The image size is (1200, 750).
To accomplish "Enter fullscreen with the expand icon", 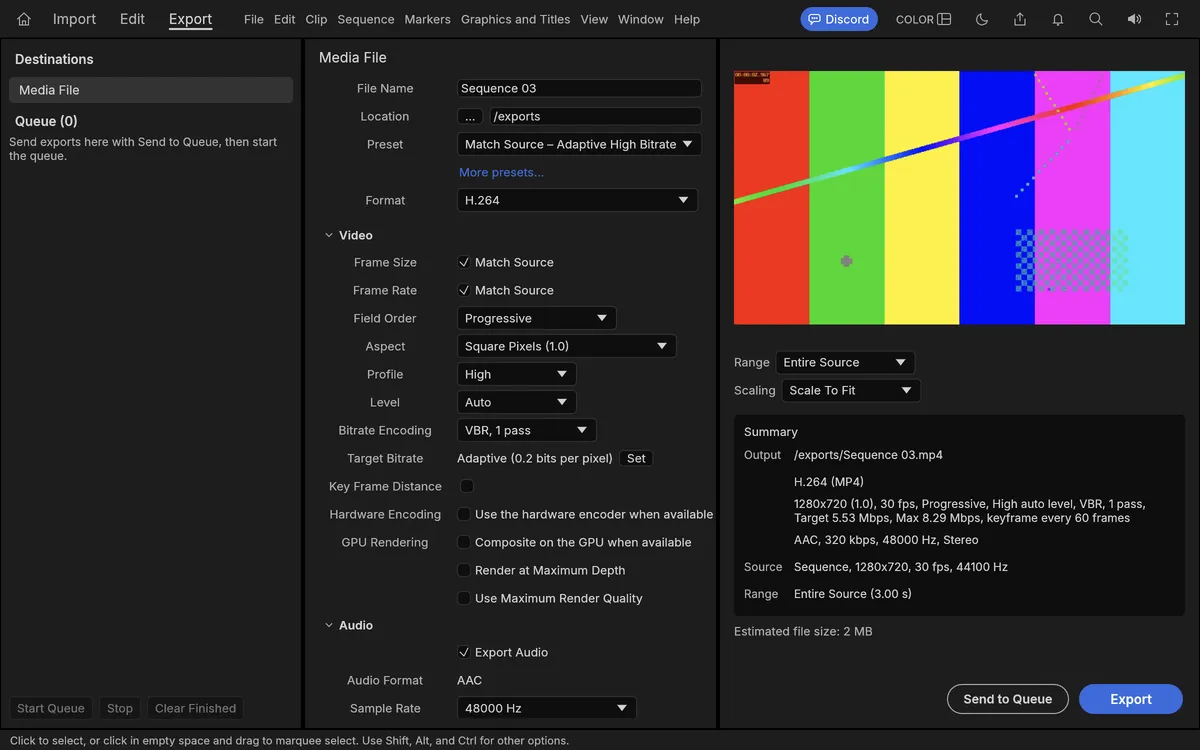I will [1172, 19].
